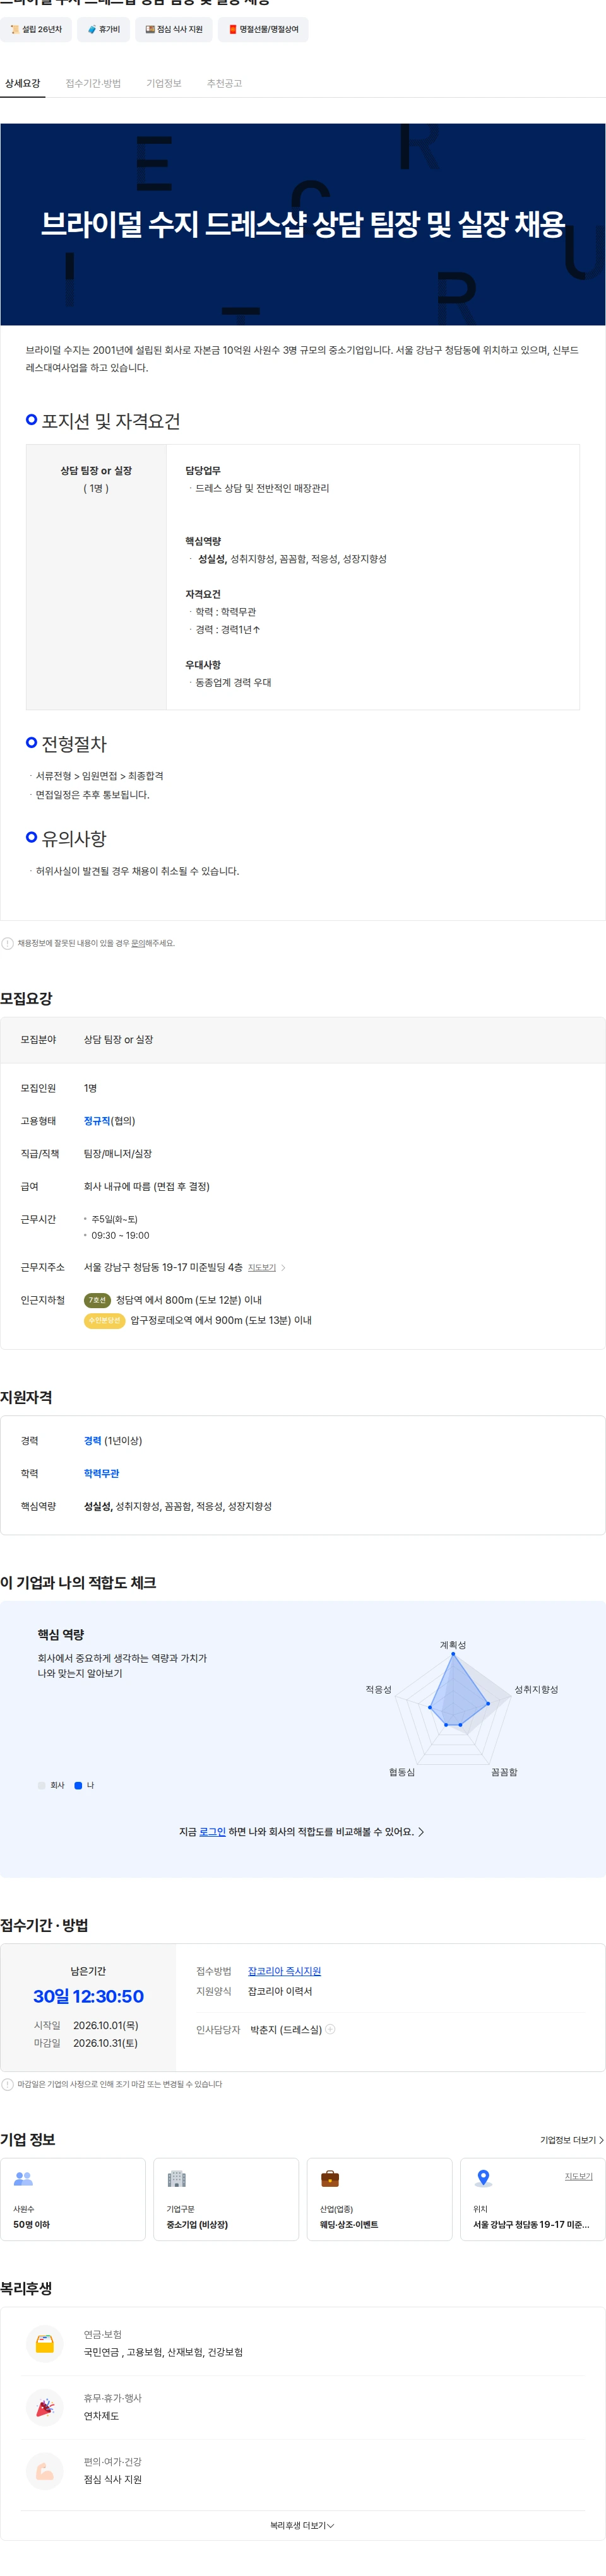The width and height of the screenshot is (606, 2576).
Task: Expand contact info plus icon beside 박춘지
Action: (330, 2029)
